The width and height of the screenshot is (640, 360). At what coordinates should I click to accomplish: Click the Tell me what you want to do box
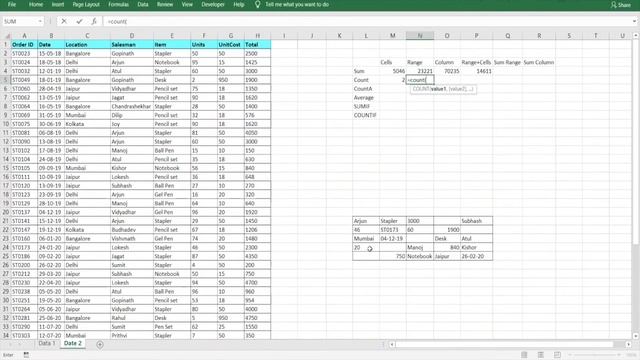(297, 4)
